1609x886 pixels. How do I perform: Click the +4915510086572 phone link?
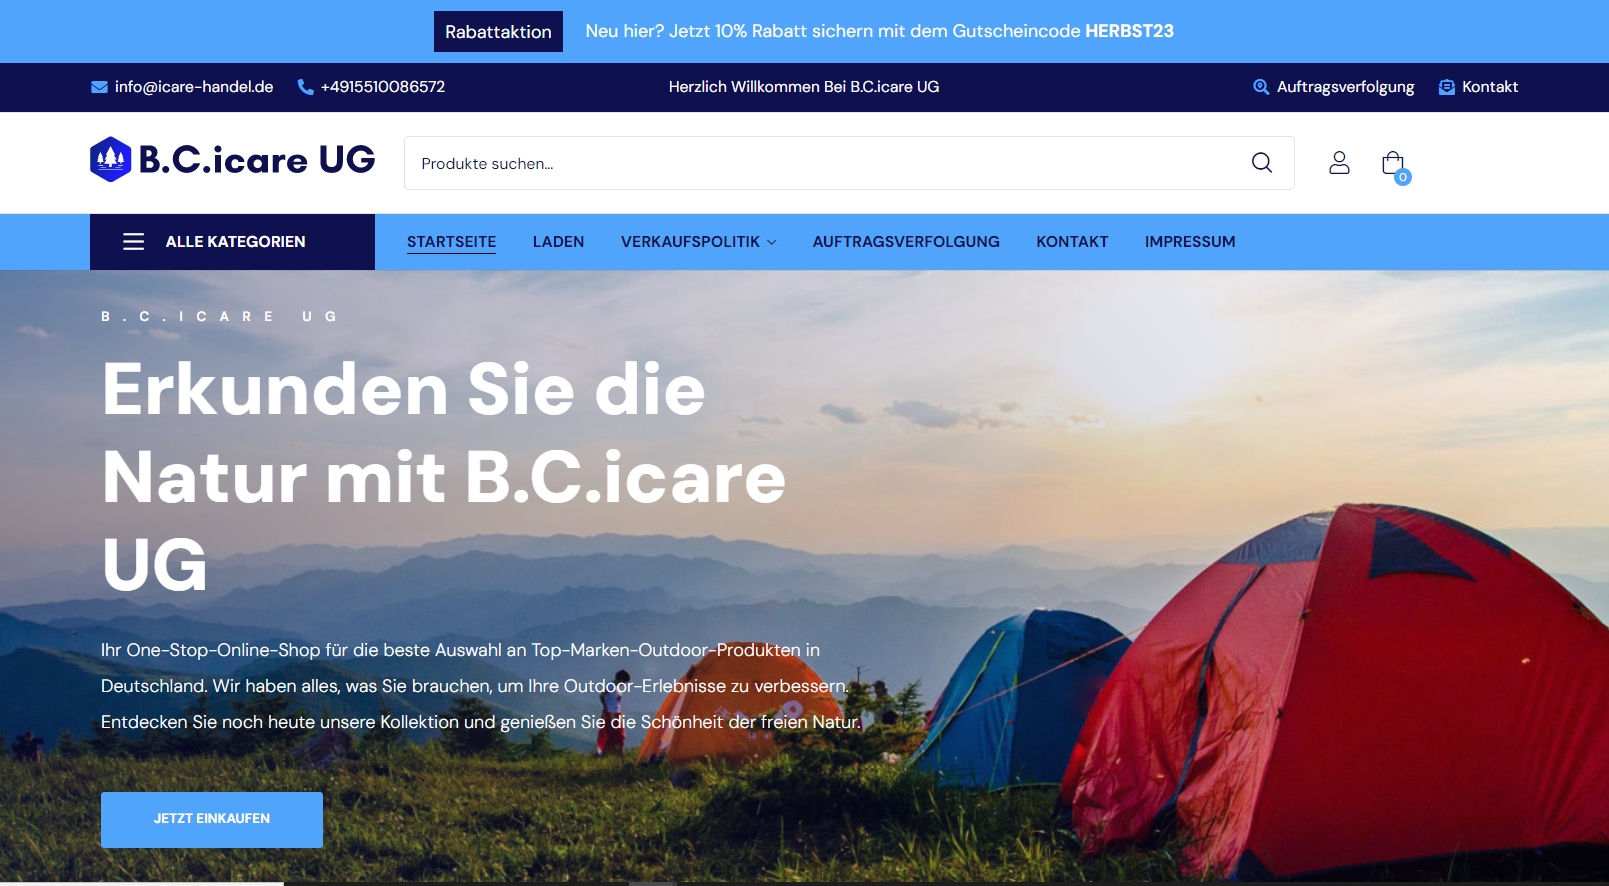(x=383, y=87)
